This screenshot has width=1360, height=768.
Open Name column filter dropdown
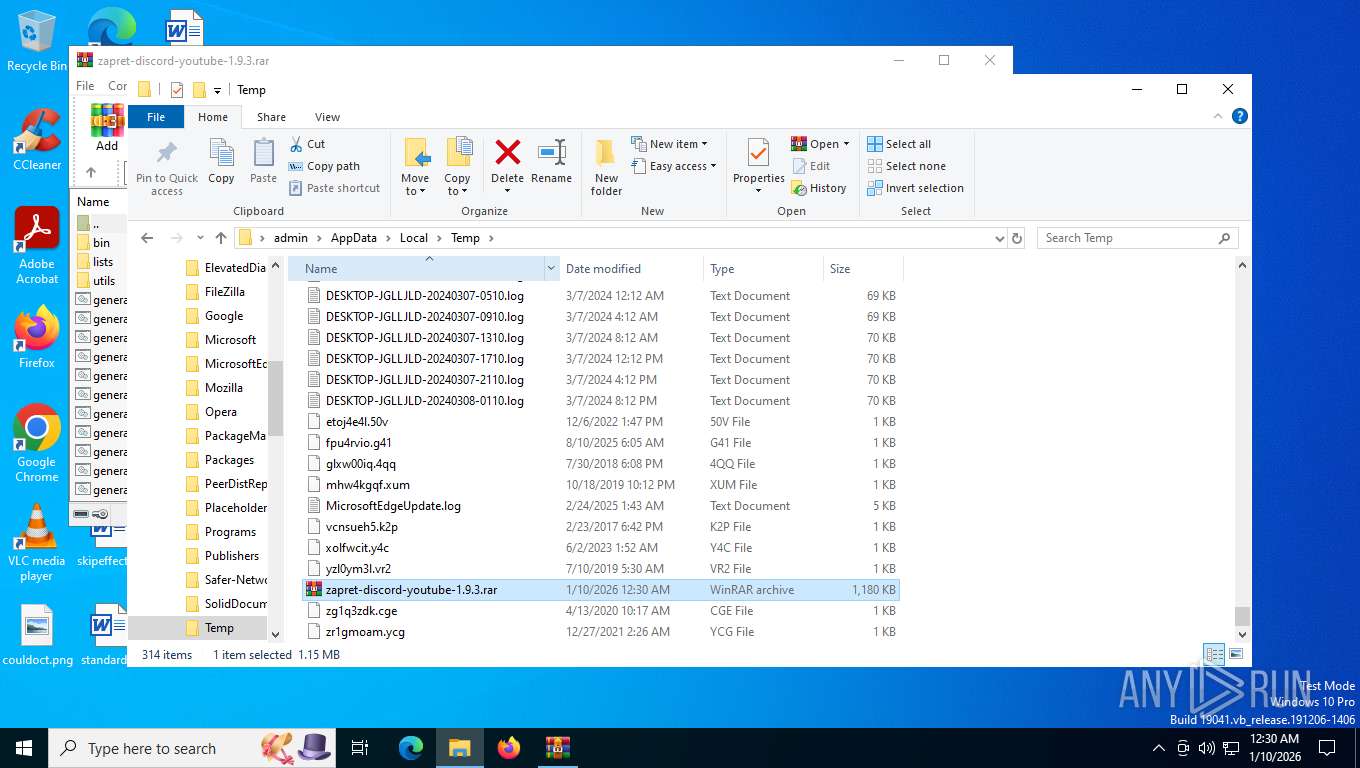pyautogui.click(x=551, y=269)
